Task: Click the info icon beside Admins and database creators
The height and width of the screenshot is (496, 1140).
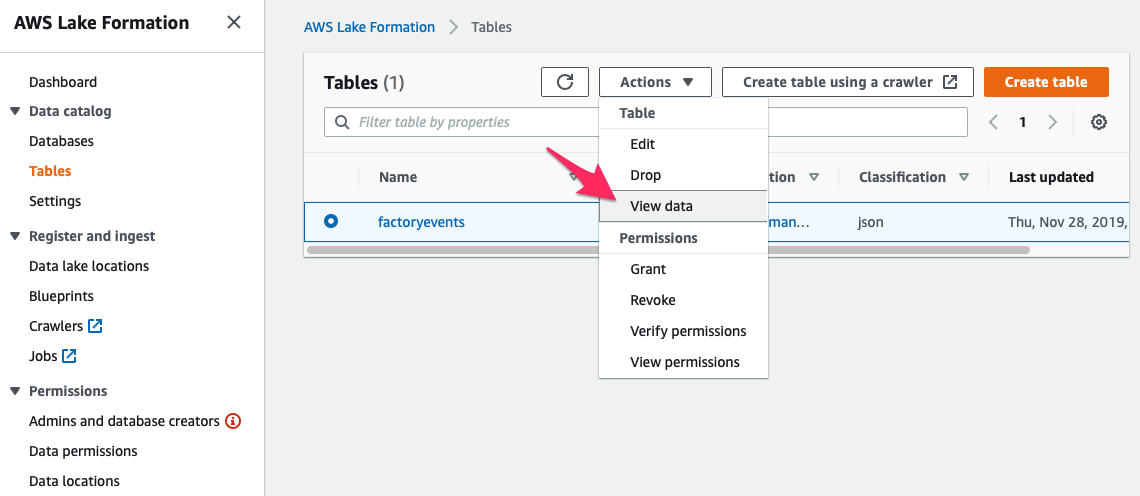Action: [233, 421]
